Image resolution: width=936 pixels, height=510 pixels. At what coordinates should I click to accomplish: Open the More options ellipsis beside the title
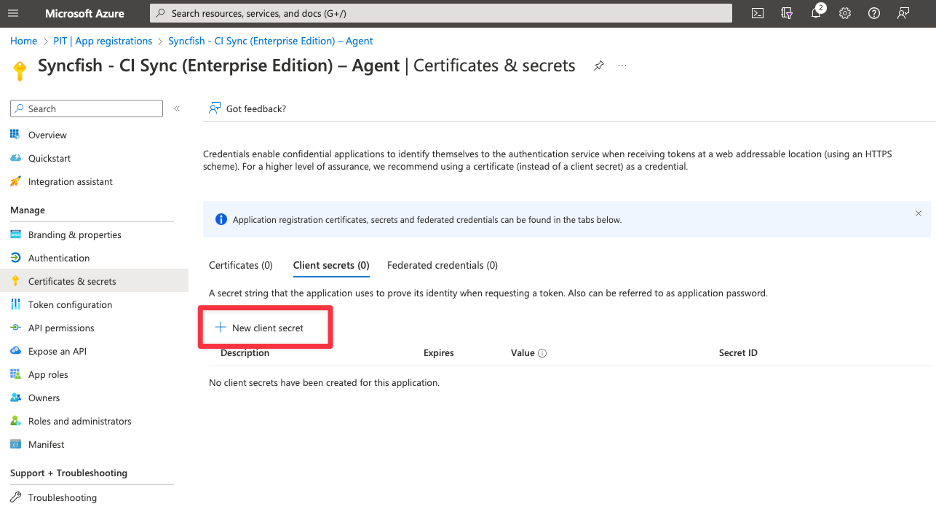point(622,66)
